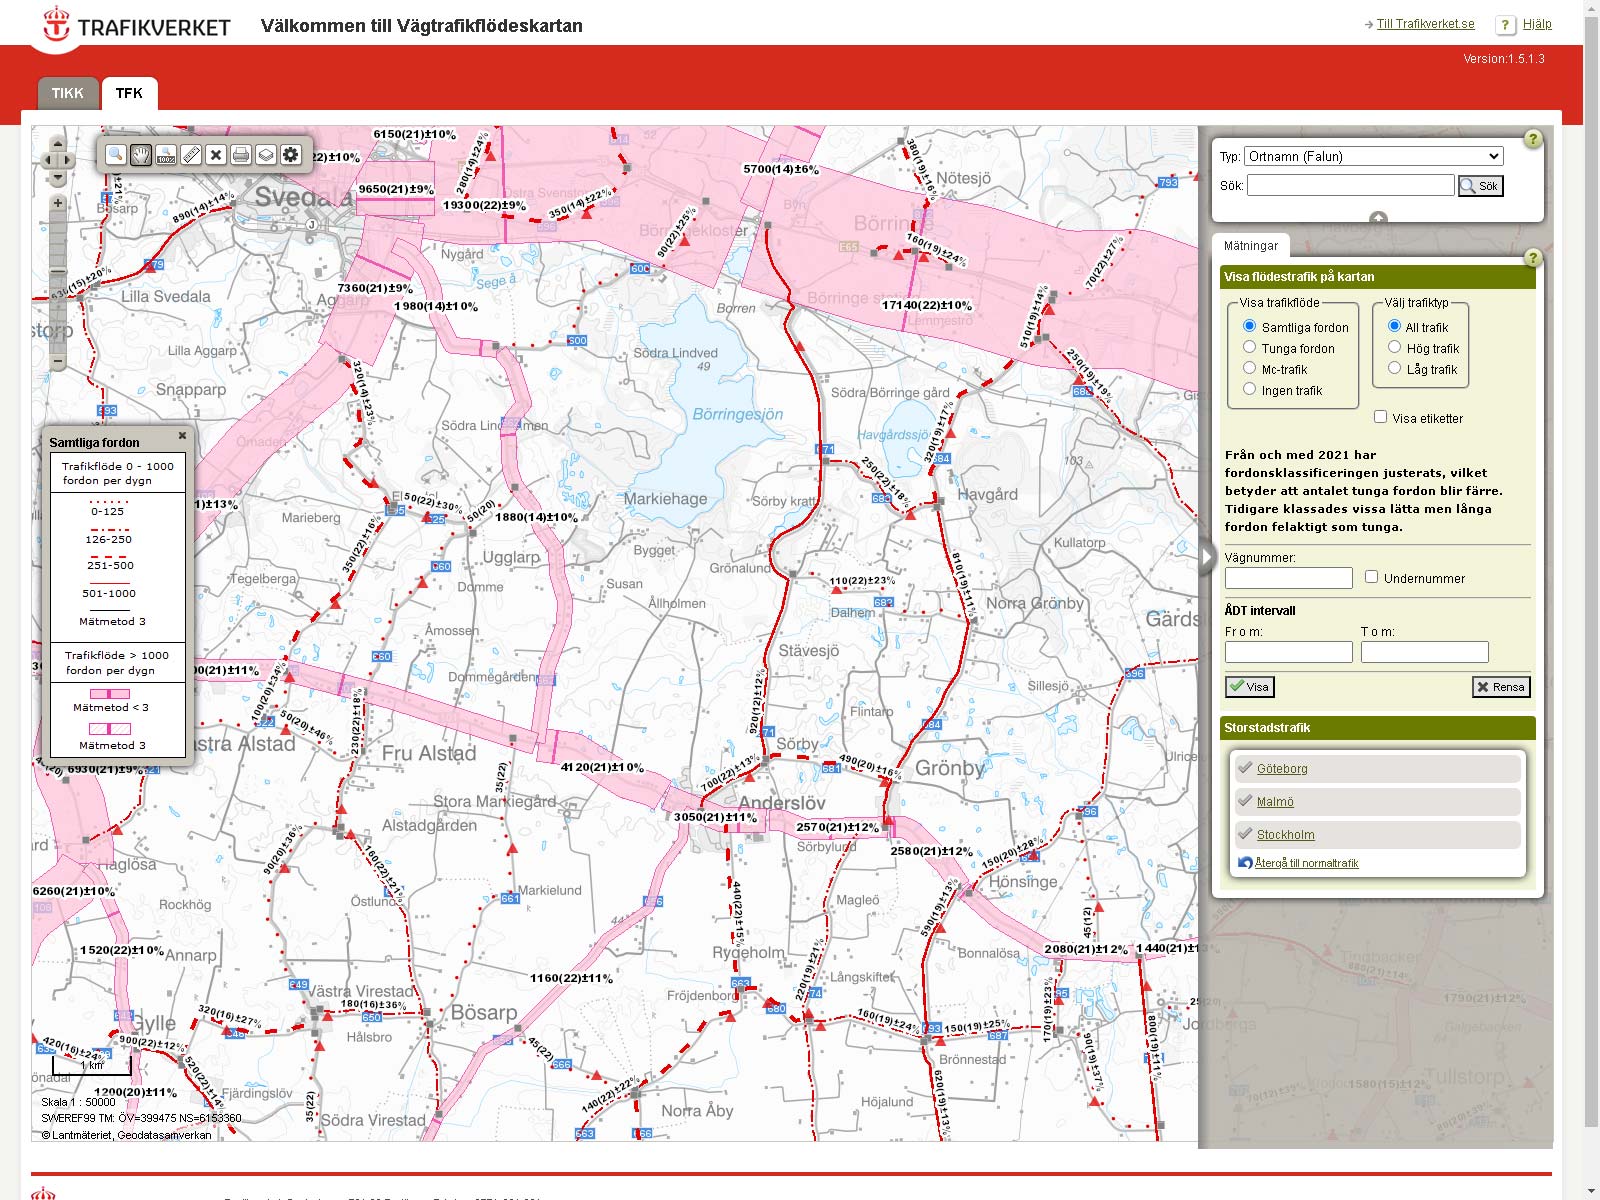Select Samtliga fordon radio button
The height and width of the screenshot is (1200, 1600).
tap(1249, 326)
